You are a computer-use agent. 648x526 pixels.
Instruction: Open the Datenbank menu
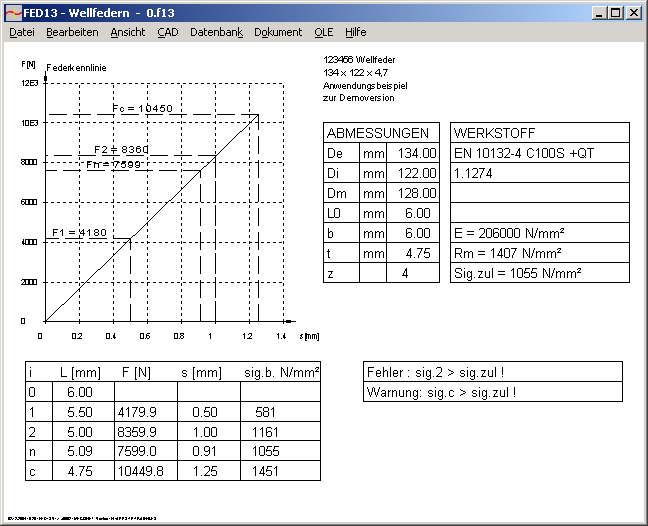216,32
